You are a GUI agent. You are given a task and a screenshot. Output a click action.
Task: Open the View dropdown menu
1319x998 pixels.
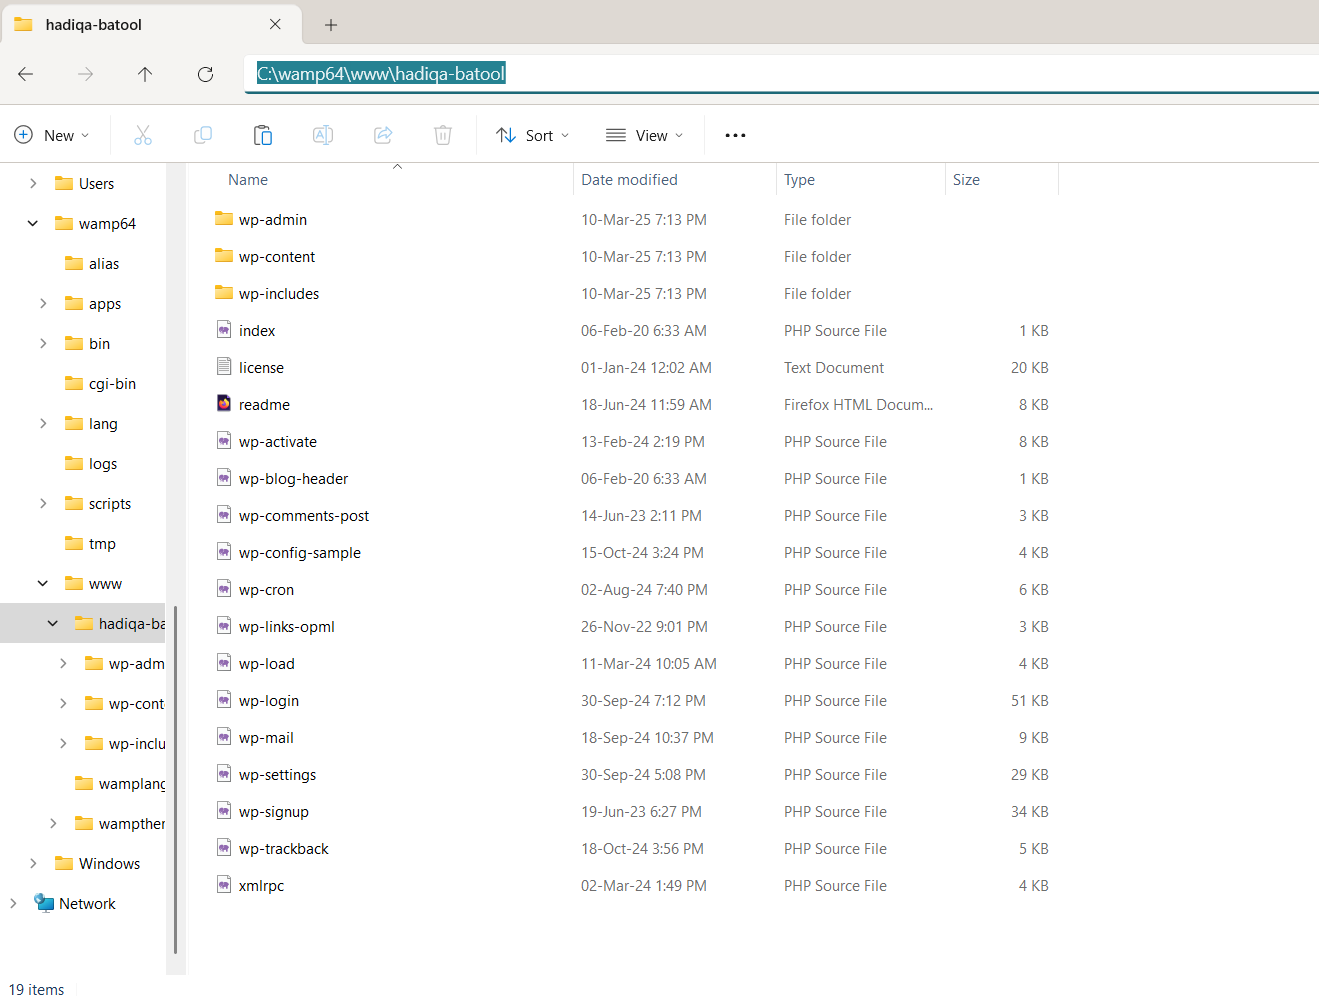[x=645, y=135]
